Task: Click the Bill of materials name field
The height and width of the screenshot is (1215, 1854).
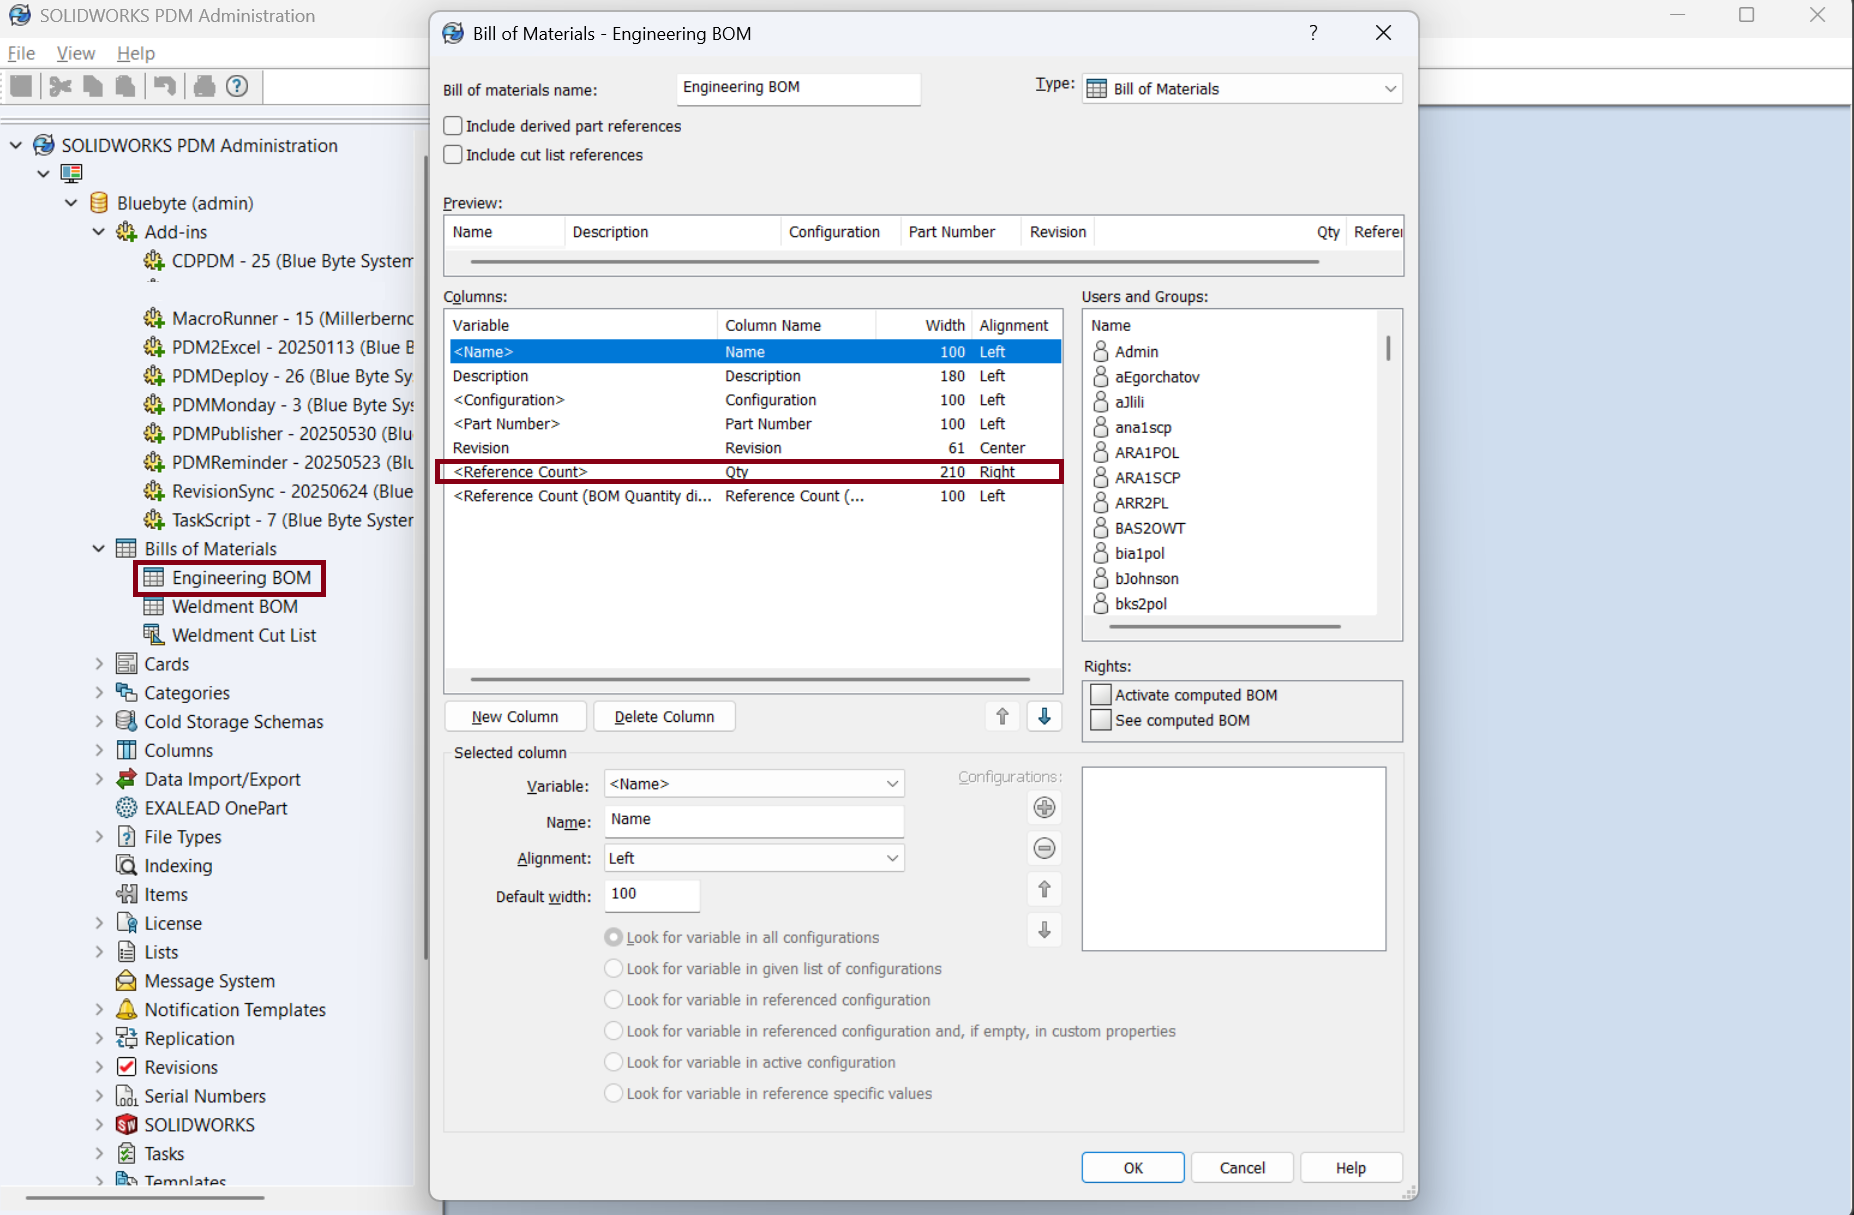Action: coord(798,88)
